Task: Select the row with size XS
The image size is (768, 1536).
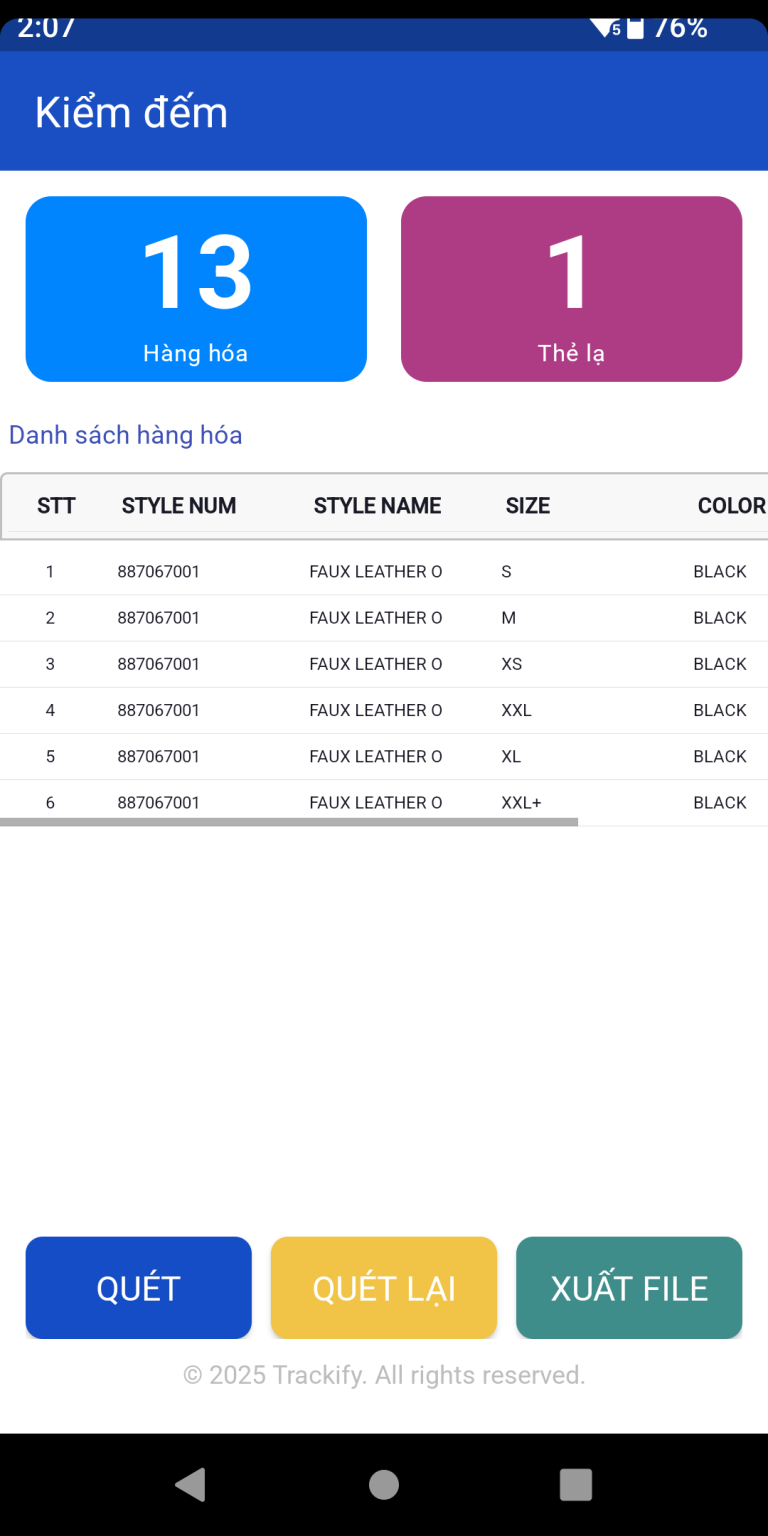Action: click(x=384, y=664)
